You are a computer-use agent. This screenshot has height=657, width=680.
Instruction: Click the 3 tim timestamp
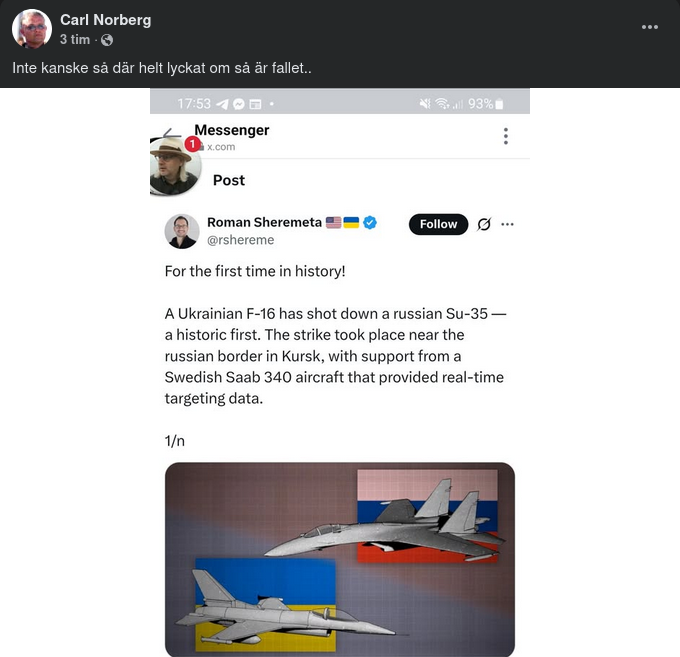tap(75, 39)
